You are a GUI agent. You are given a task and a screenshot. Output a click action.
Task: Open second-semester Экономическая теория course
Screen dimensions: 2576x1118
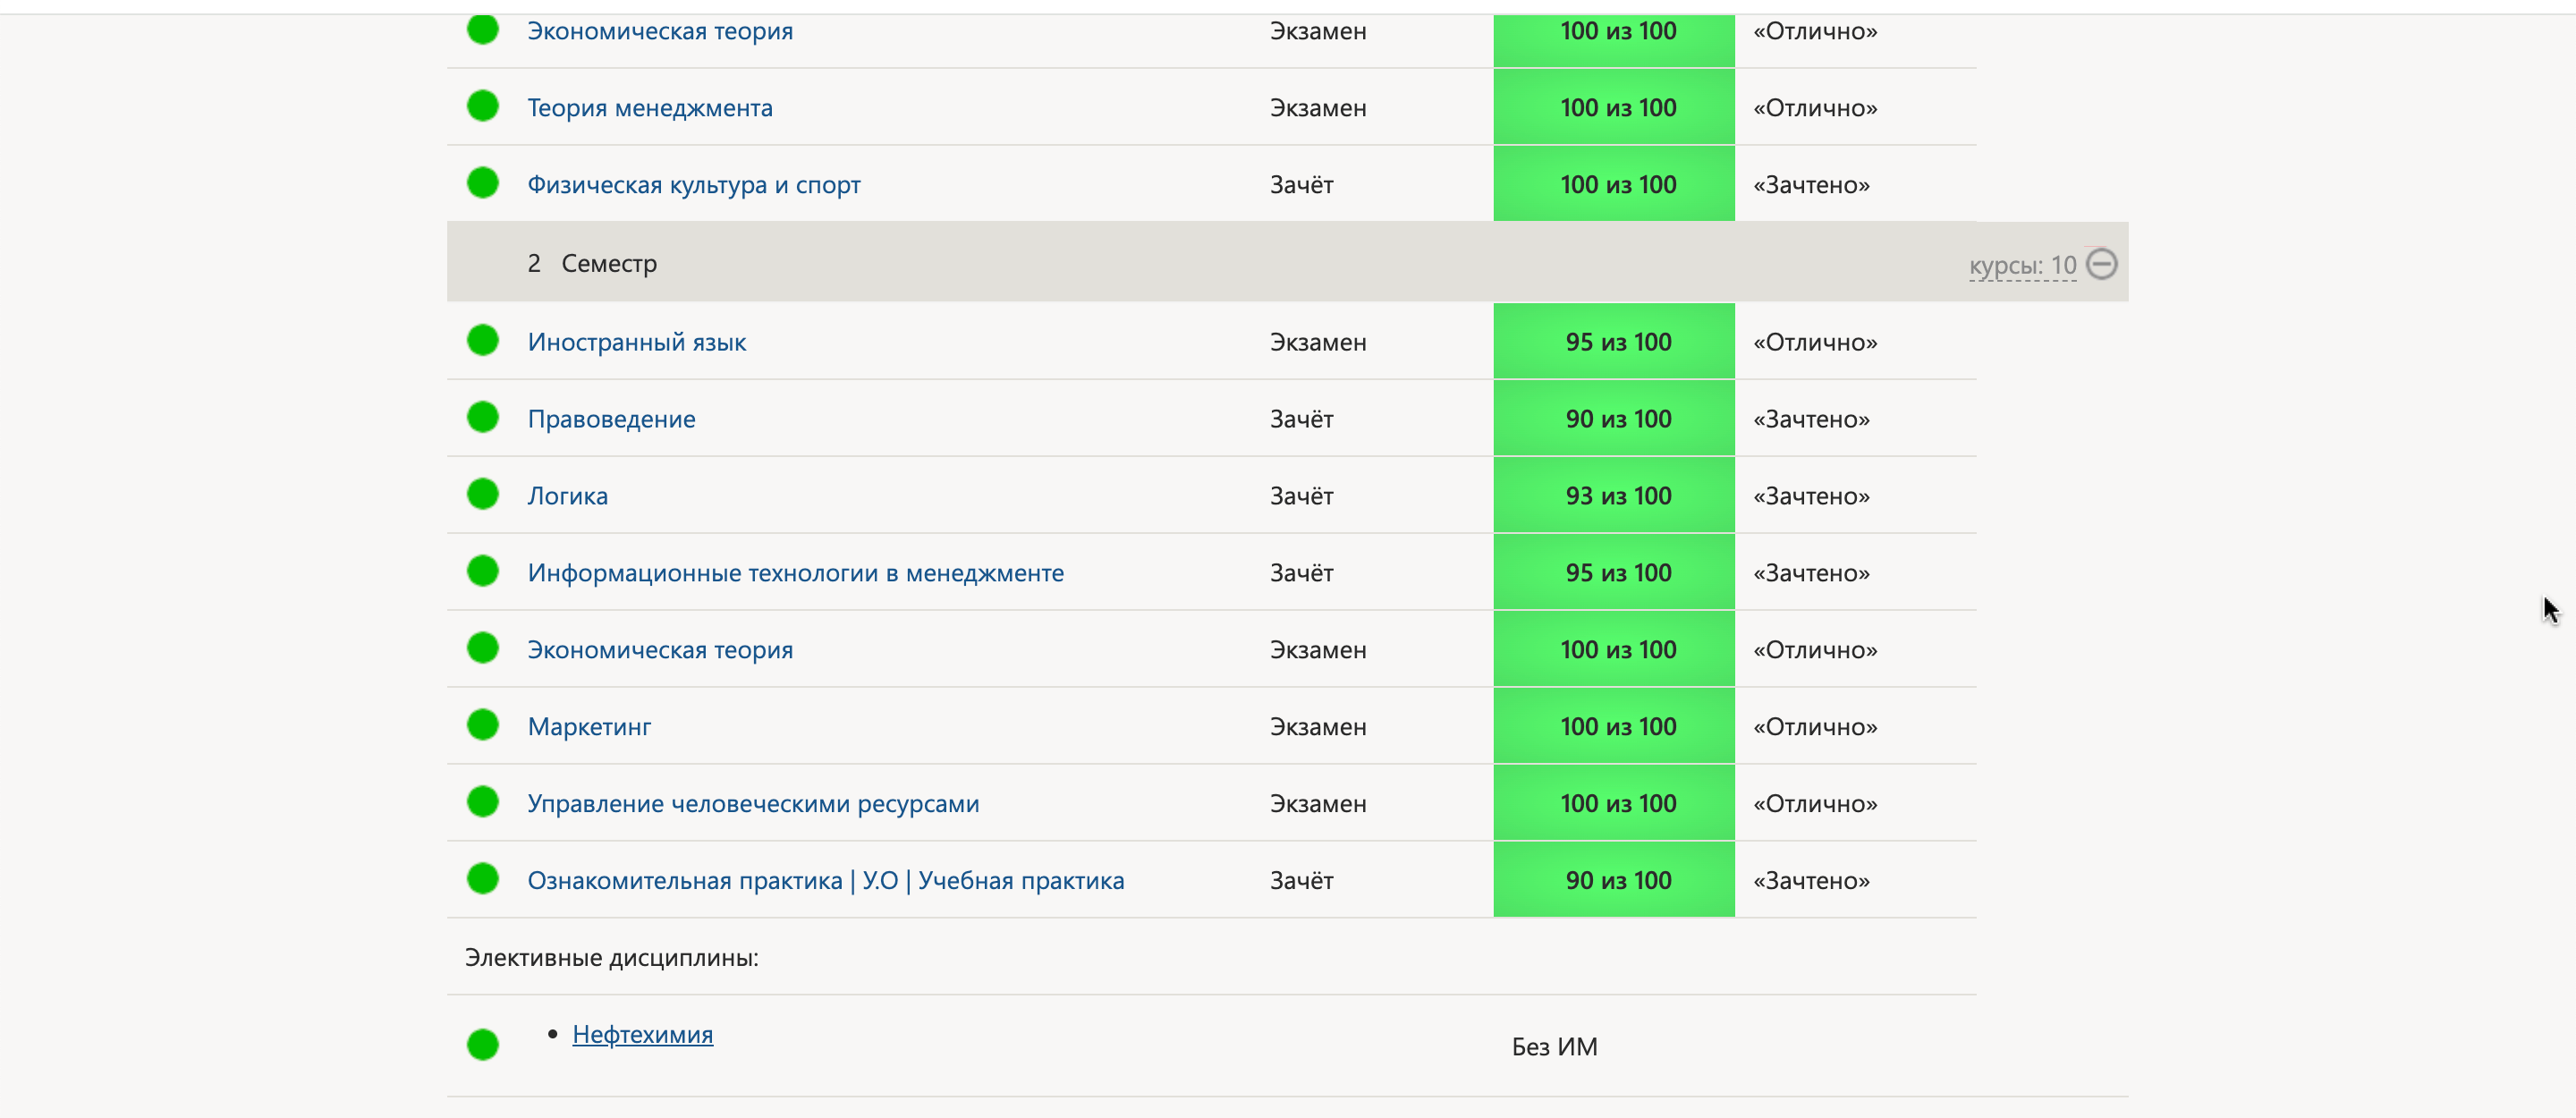click(x=660, y=650)
